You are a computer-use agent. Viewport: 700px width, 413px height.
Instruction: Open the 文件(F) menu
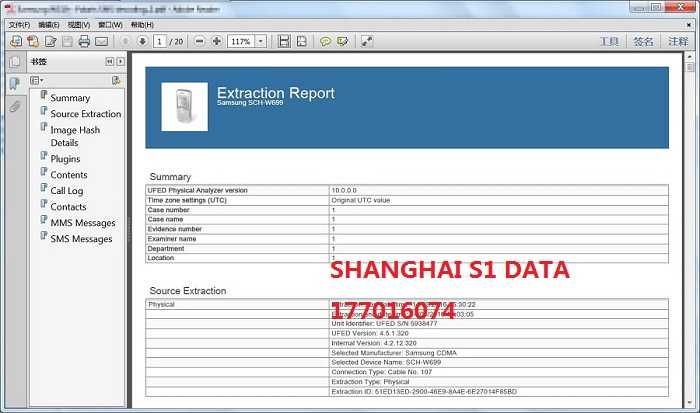click(x=19, y=25)
